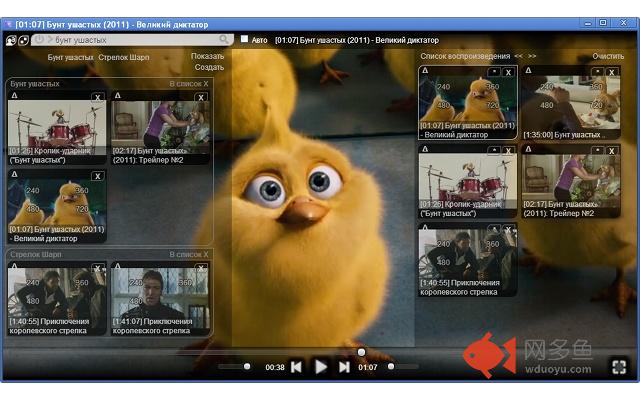Click star button on playlist Кролик-ударник
640x400 pixels.
tap(494, 150)
